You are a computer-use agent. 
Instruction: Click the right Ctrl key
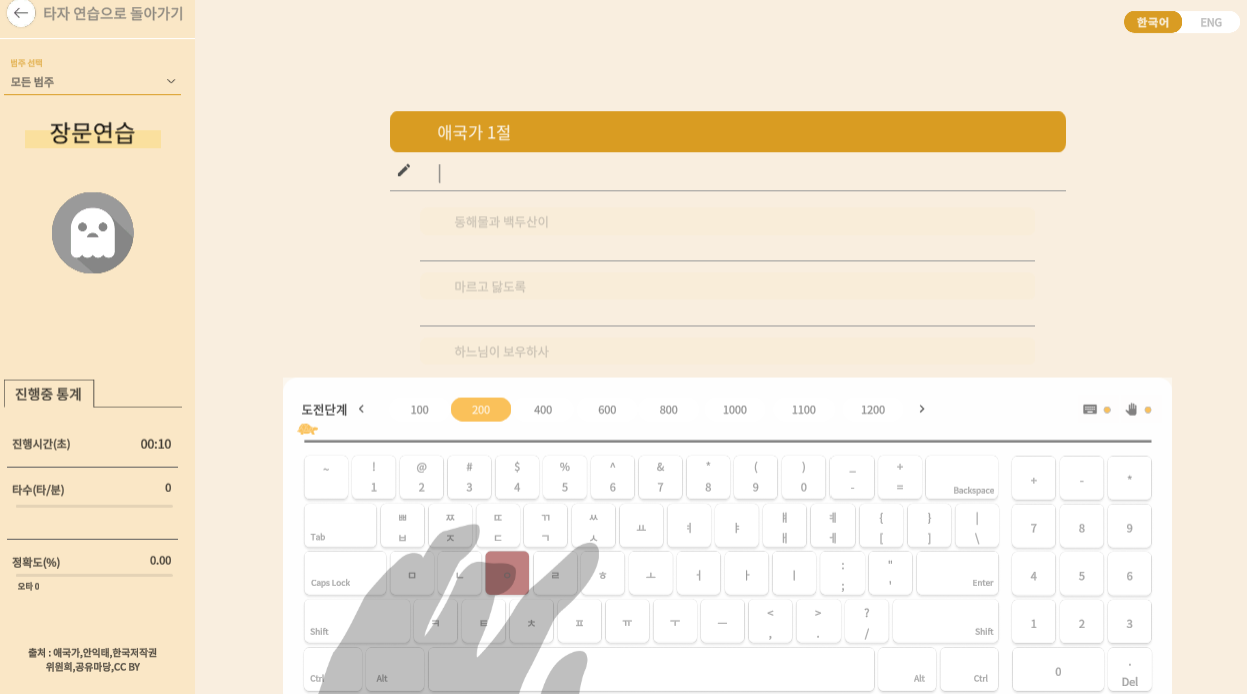pos(969,670)
